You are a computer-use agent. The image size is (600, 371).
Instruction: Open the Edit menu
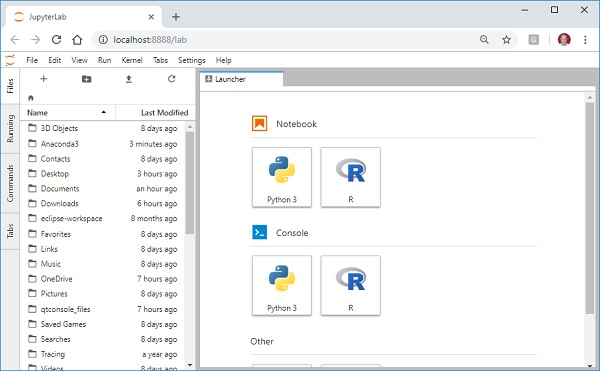pos(54,60)
